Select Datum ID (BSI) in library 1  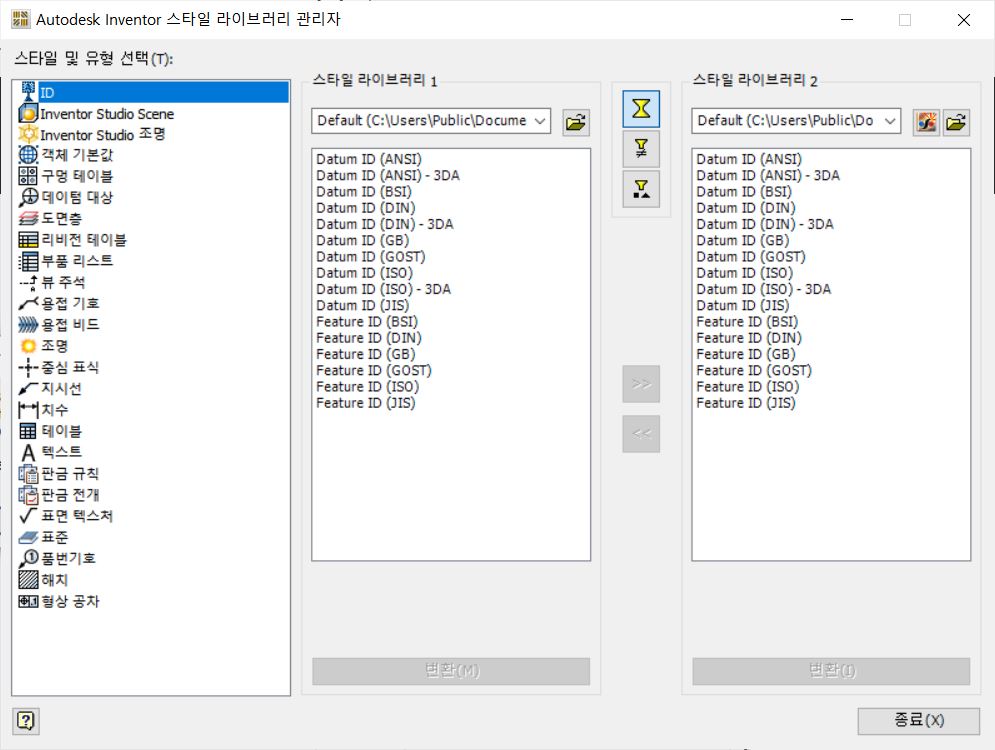(x=364, y=192)
